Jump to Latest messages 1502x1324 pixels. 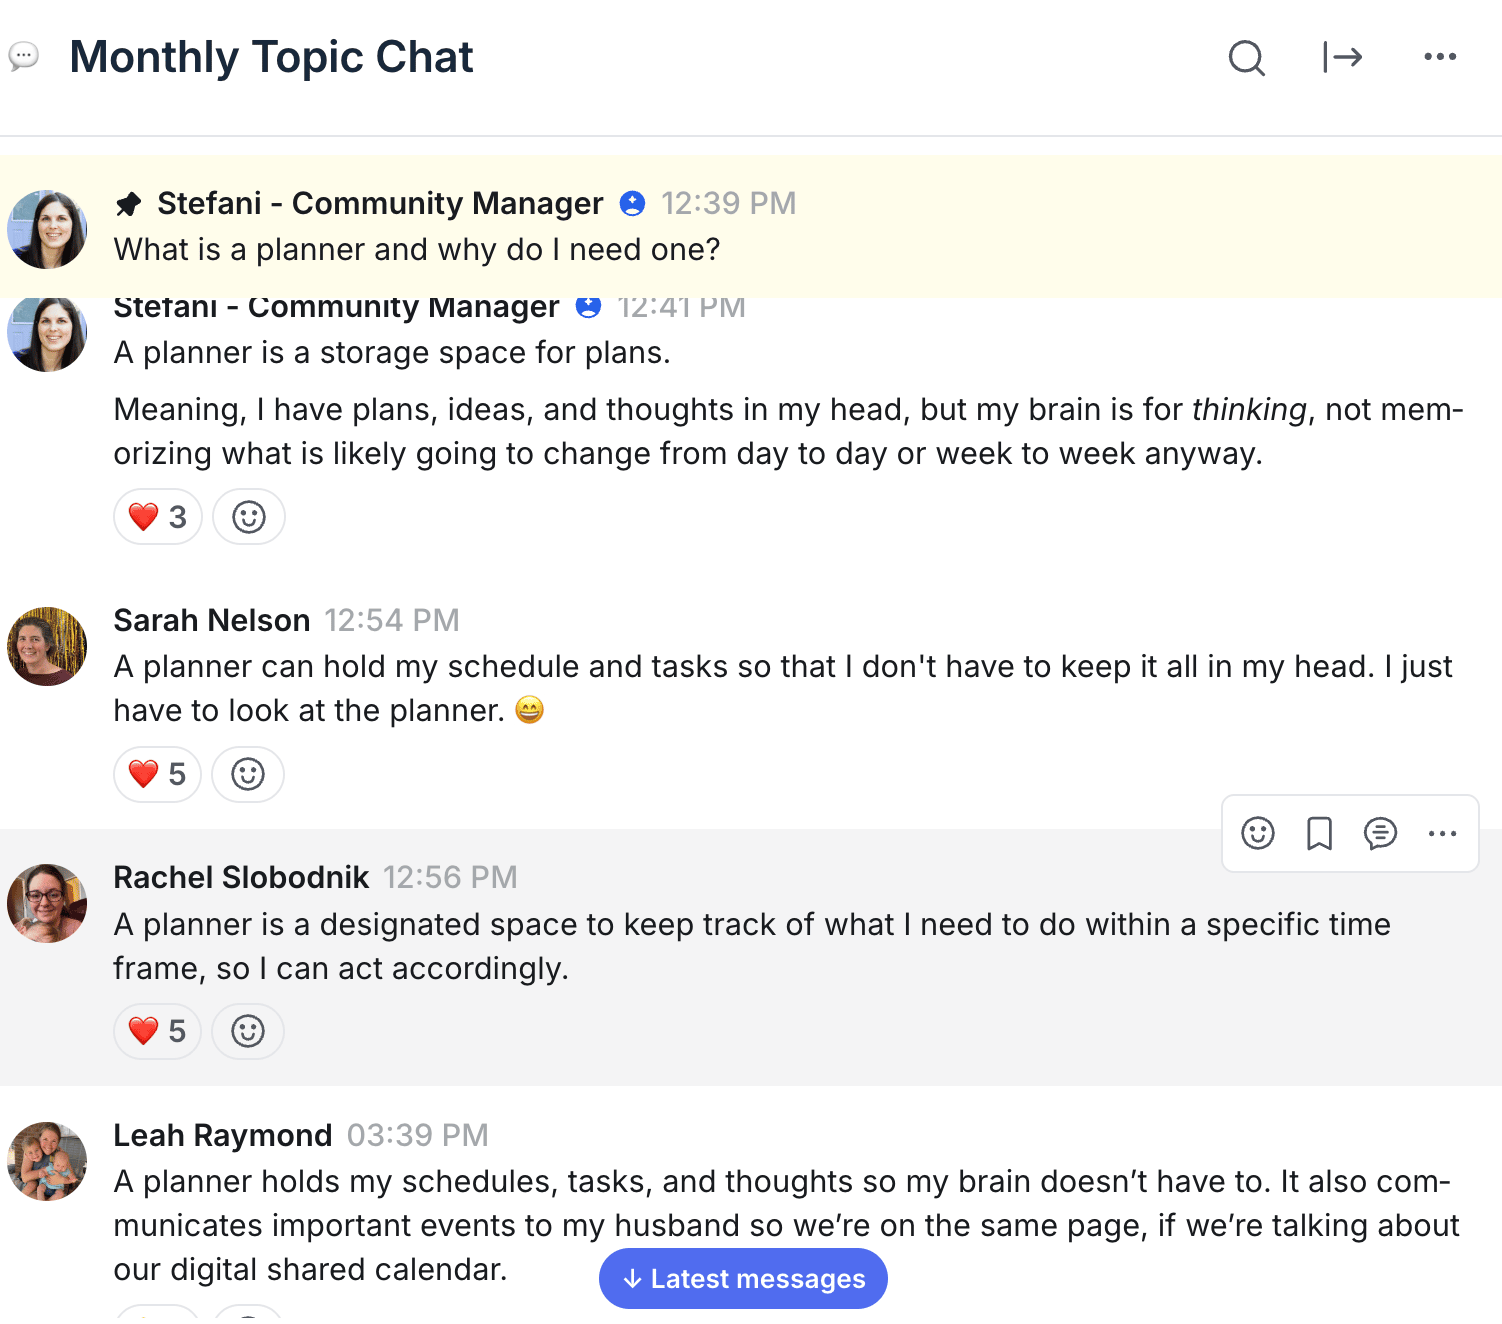point(743,1278)
